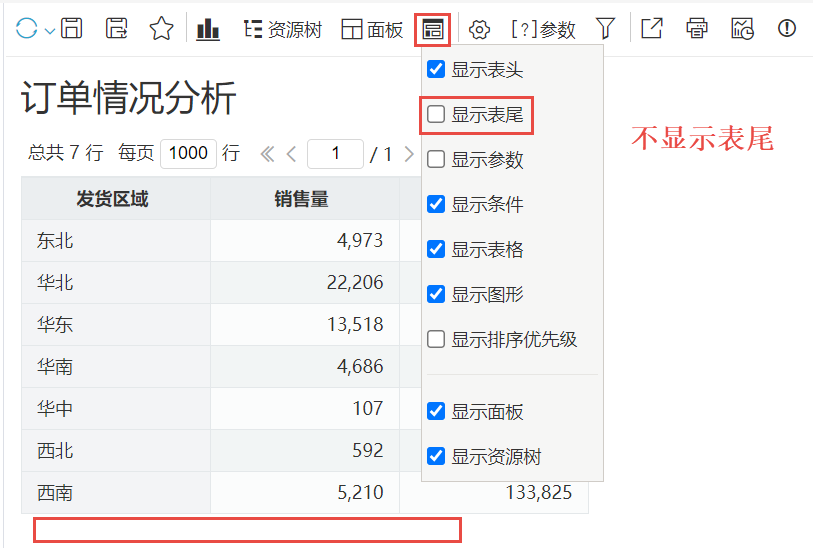813x548 pixels.
Task: Uncheck the 显示表头 checkbox
Action: (436, 69)
